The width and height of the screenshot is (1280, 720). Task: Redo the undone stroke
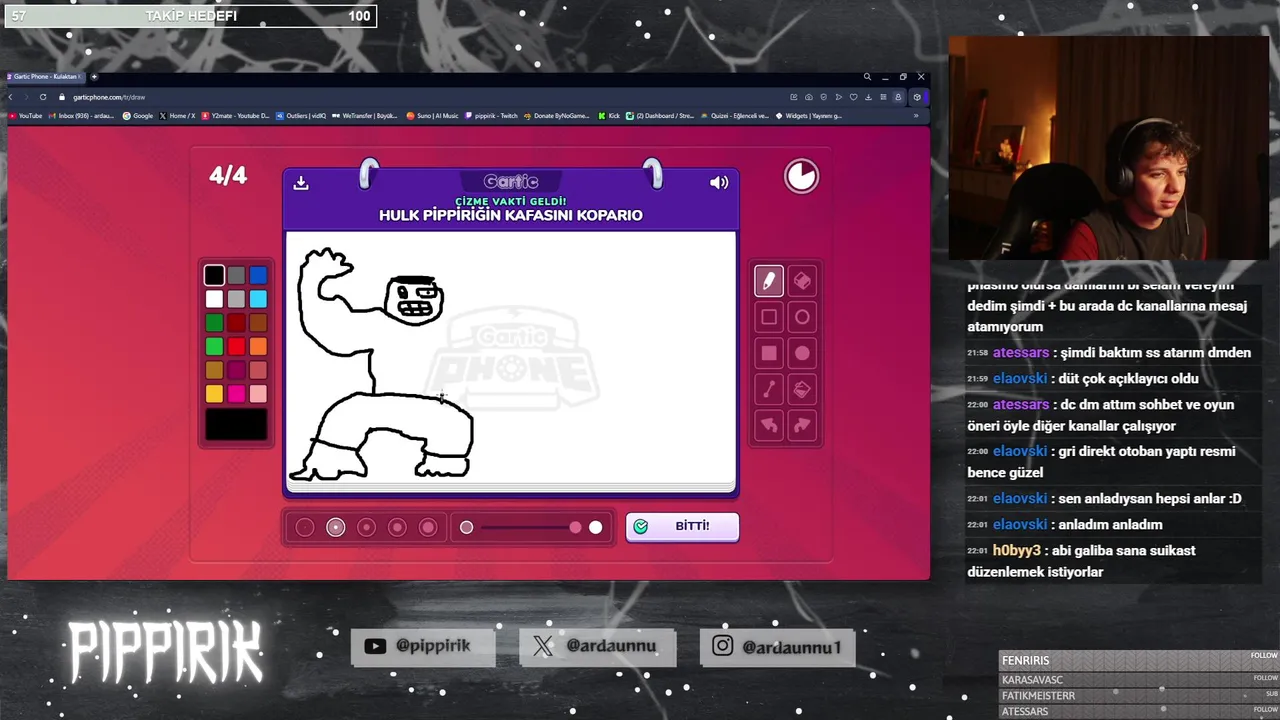pyautogui.click(x=802, y=425)
